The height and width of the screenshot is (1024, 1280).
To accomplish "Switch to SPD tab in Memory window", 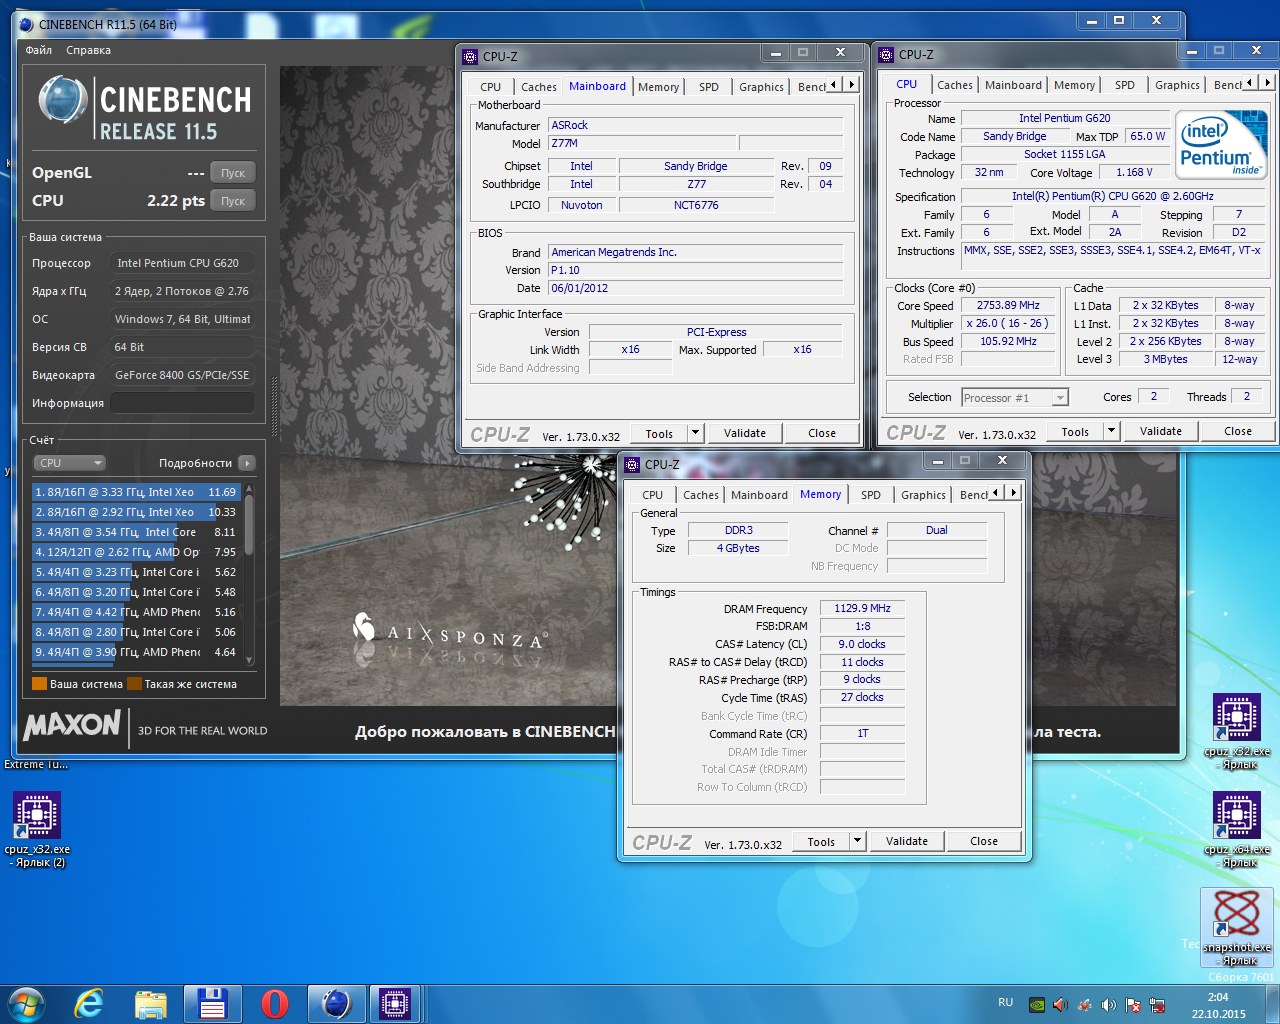I will [871, 495].
